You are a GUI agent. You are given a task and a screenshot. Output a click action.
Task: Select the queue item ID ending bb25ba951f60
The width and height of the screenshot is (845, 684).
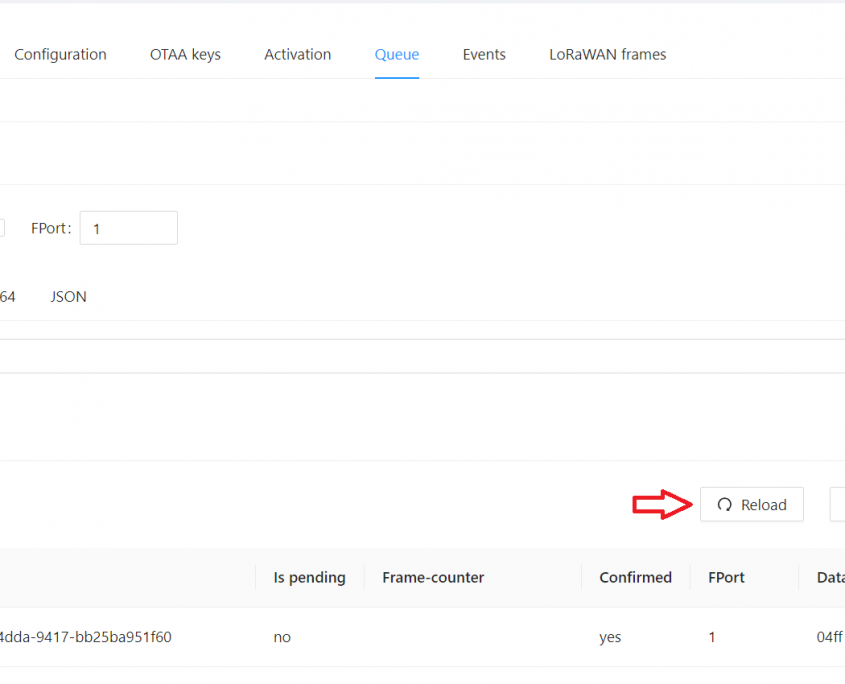85,637
